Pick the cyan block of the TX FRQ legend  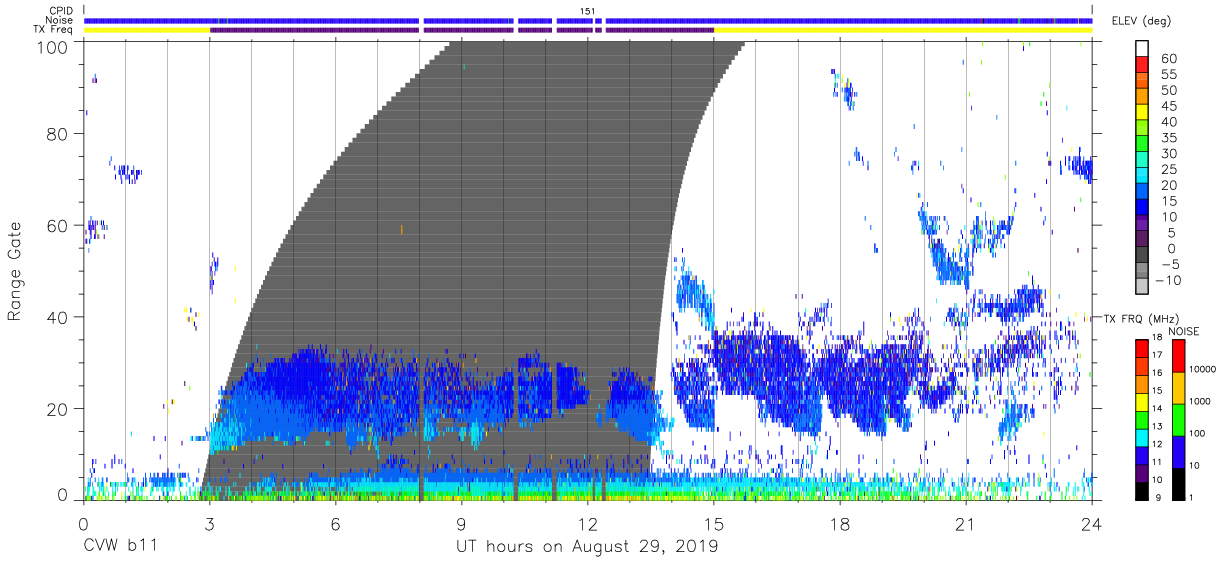[x=1142, y=437]
